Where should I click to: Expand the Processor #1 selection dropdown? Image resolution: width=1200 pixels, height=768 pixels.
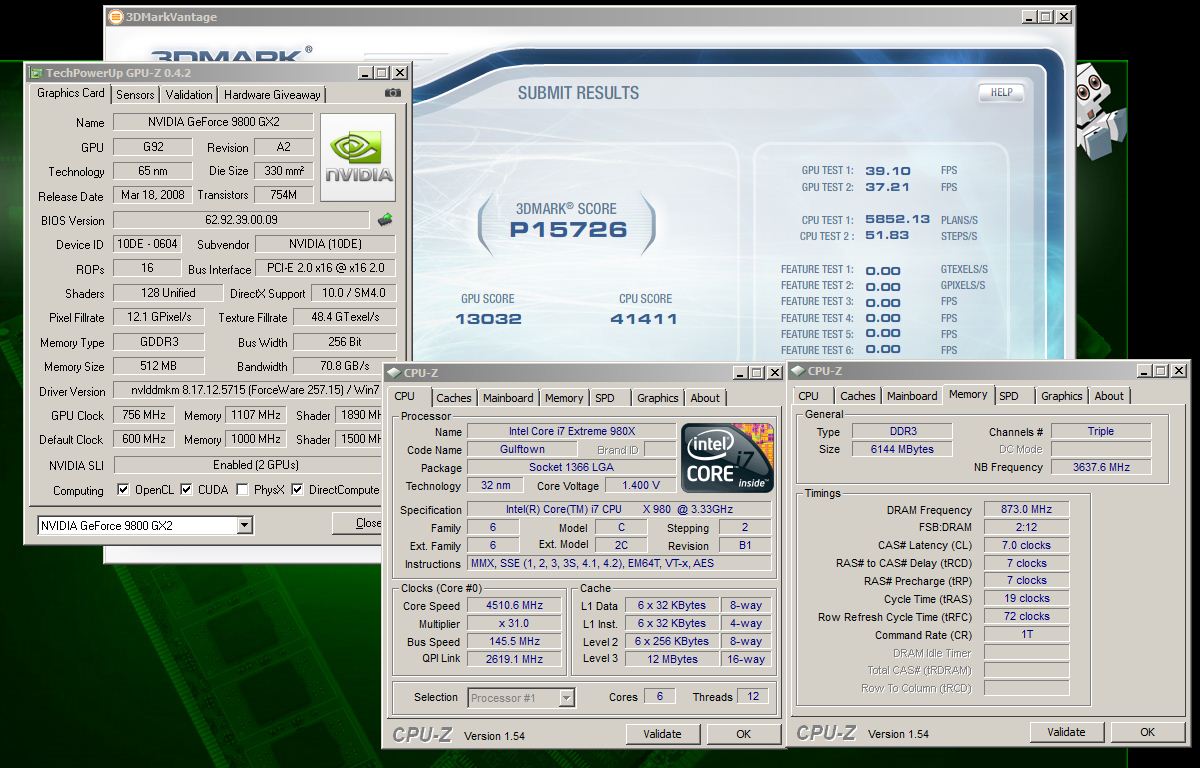pyautogui.click(x=567, y=698)
